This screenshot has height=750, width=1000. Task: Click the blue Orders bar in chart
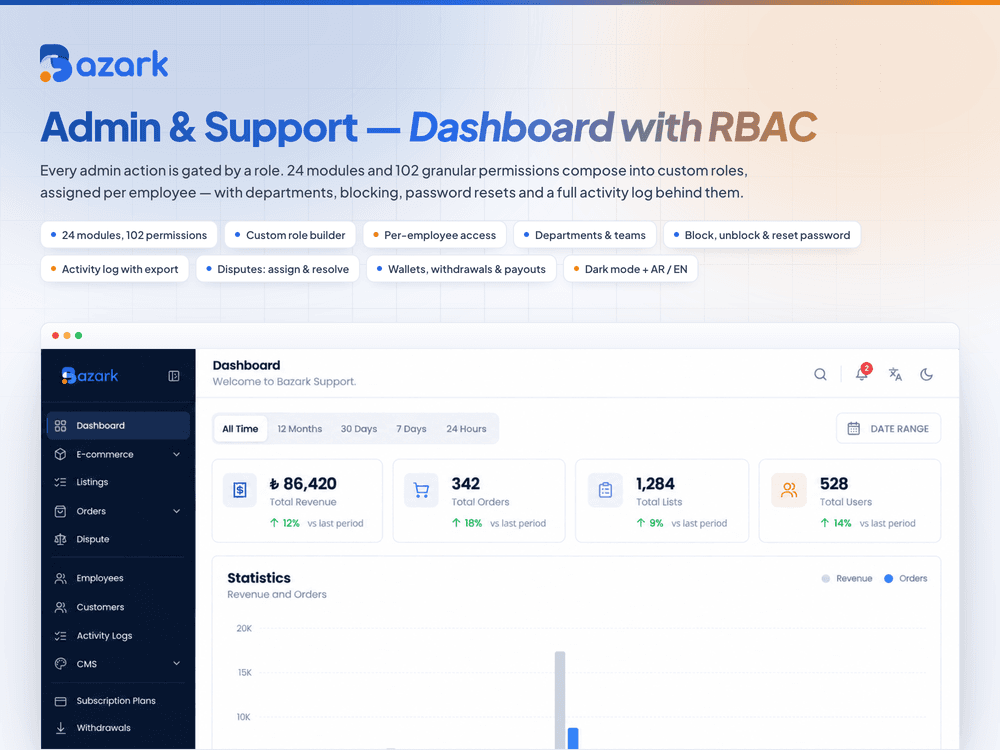[573, 739]
